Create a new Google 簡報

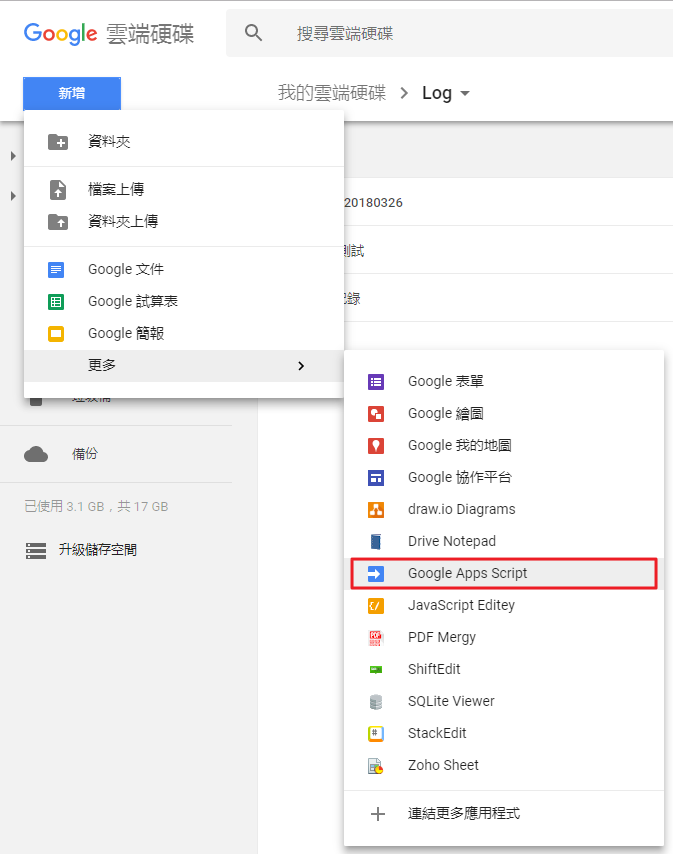(184, 333)
